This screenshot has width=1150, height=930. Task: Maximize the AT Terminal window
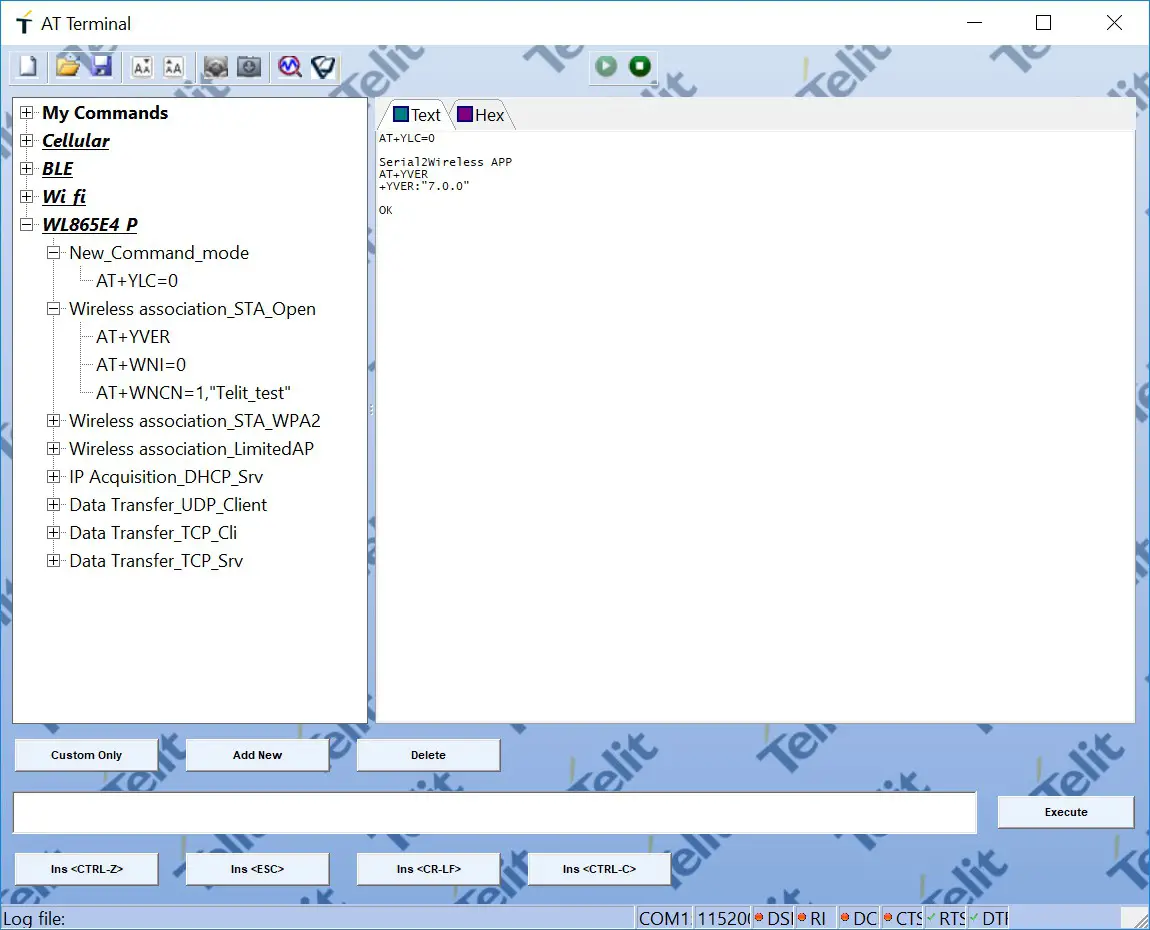[1044, 23]
